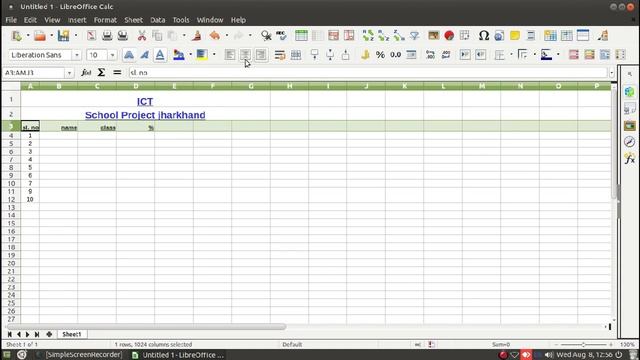
Task: Click the Formula equals icon
Action: (117, 73)
